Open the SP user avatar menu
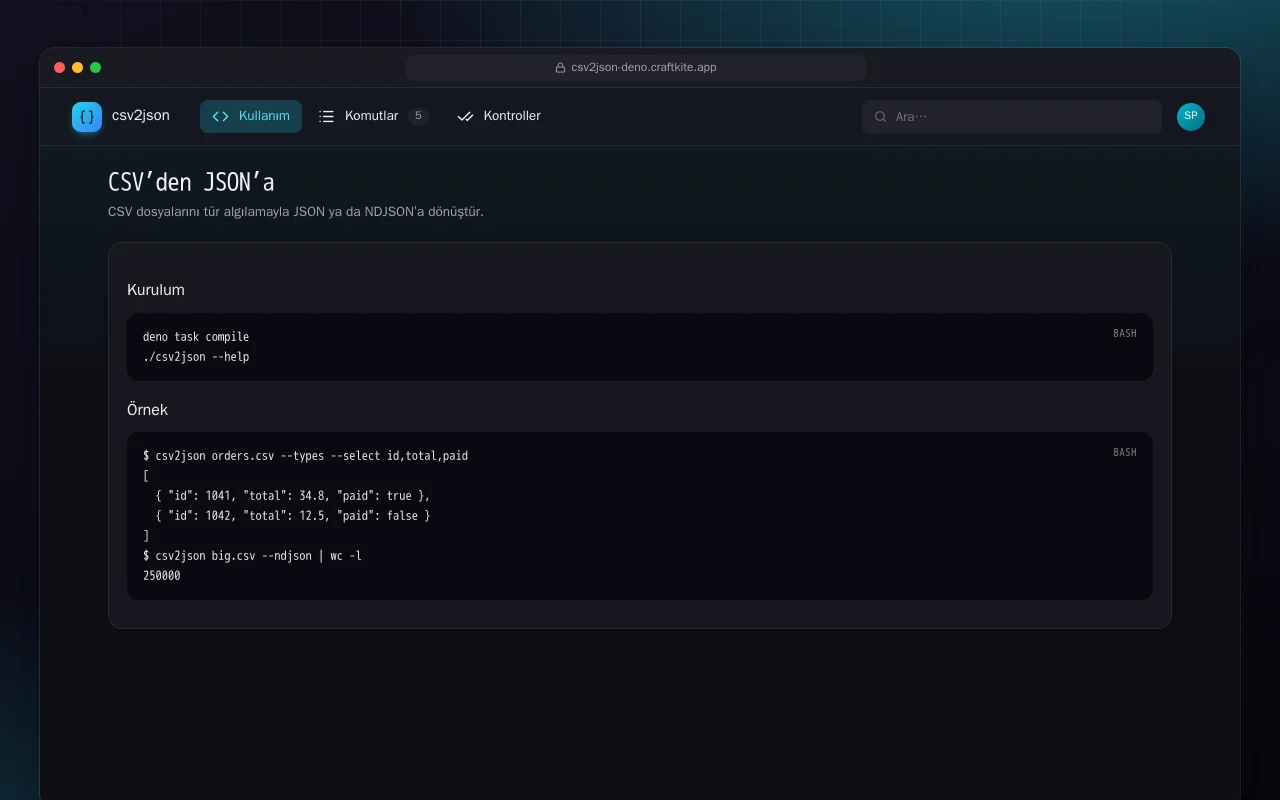 click(1191, 116)
